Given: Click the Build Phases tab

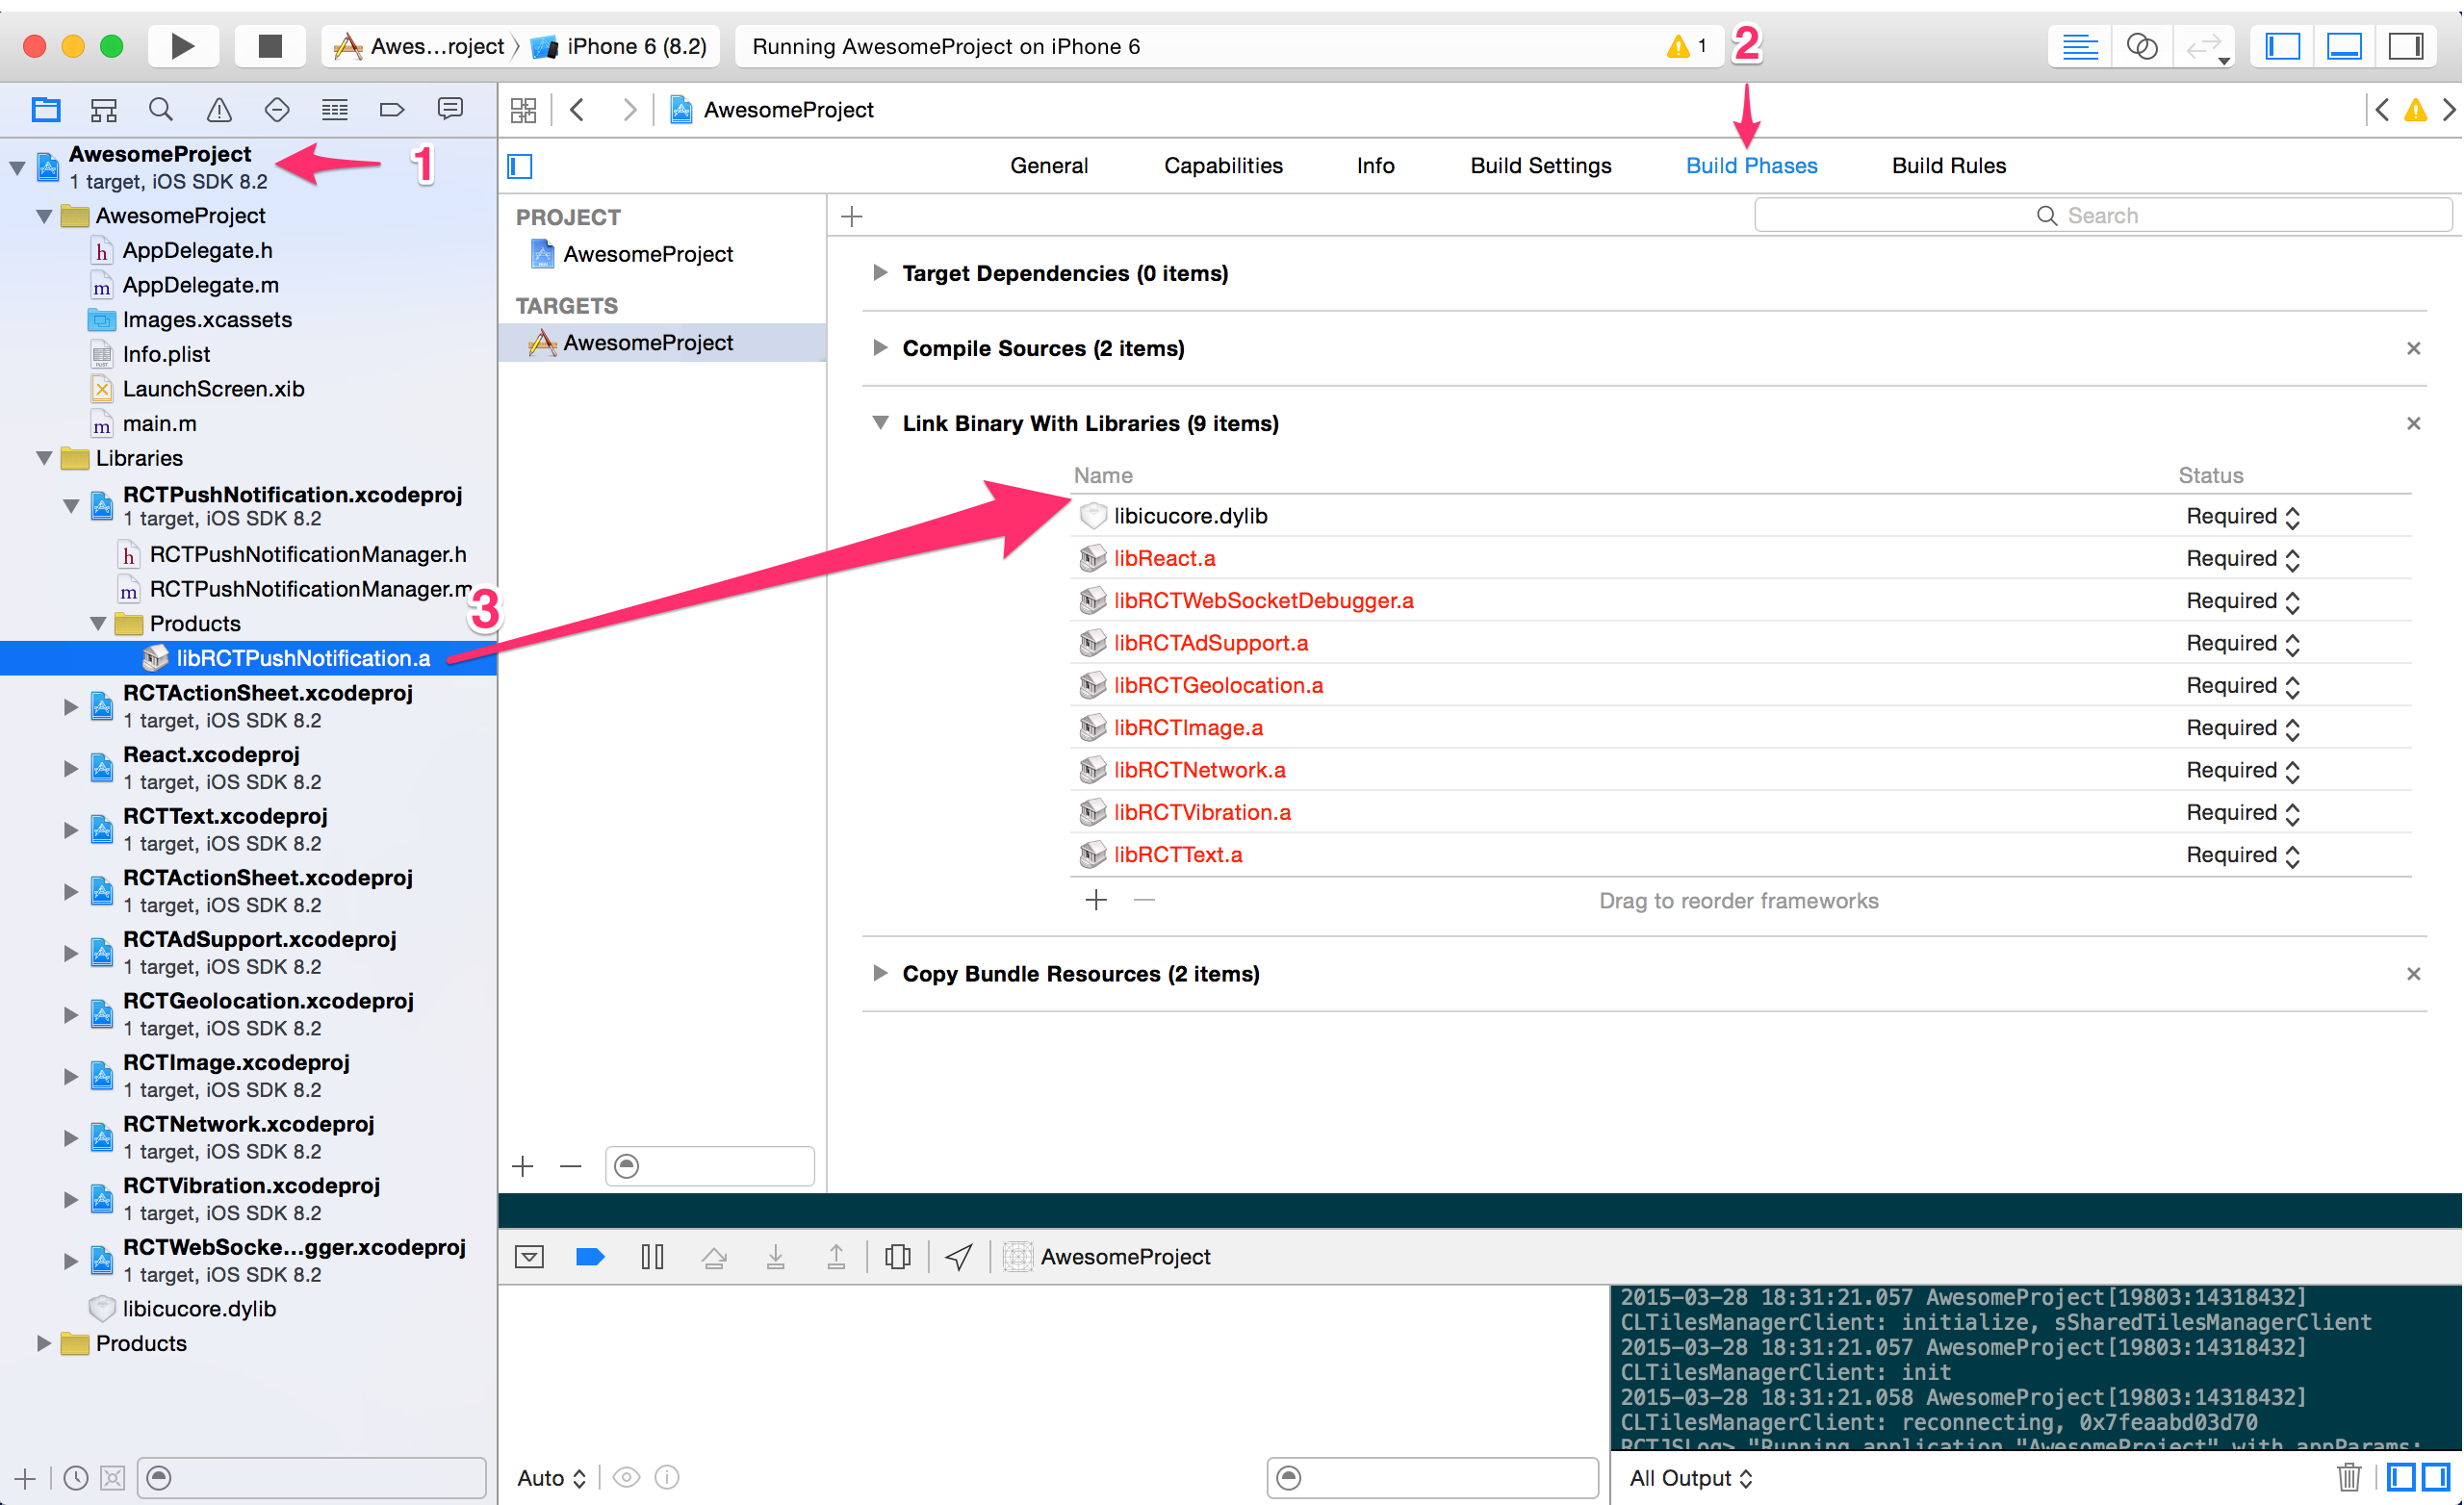Looking at the screenshot, I should [x=1750, y=166].
